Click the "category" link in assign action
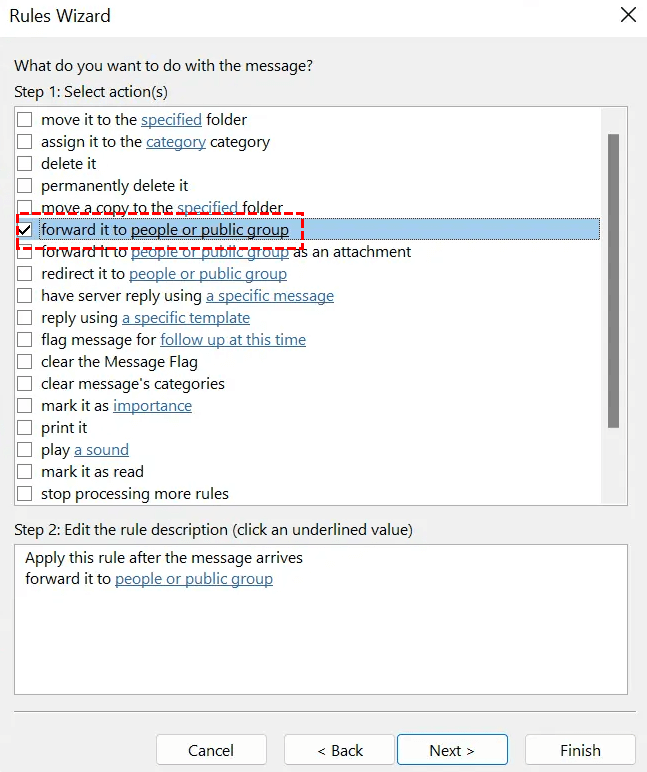Screen dimensions: 647x772 [x=176, y=142]
